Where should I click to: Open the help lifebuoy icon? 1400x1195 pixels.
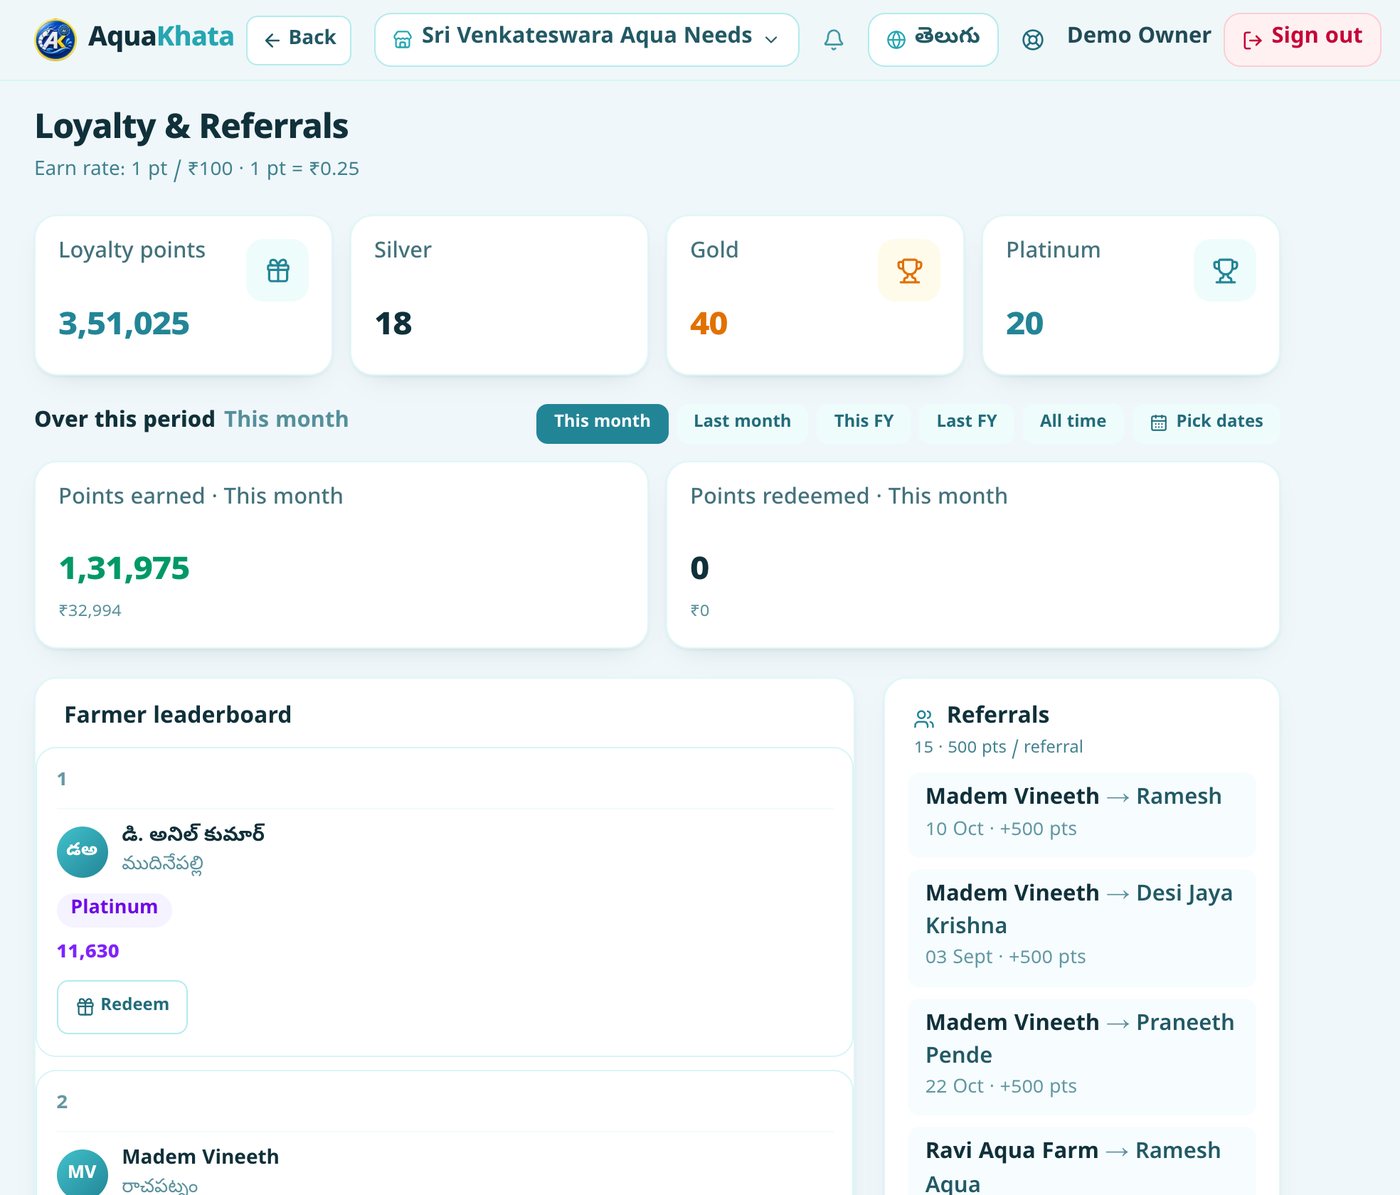point(1033,40)
